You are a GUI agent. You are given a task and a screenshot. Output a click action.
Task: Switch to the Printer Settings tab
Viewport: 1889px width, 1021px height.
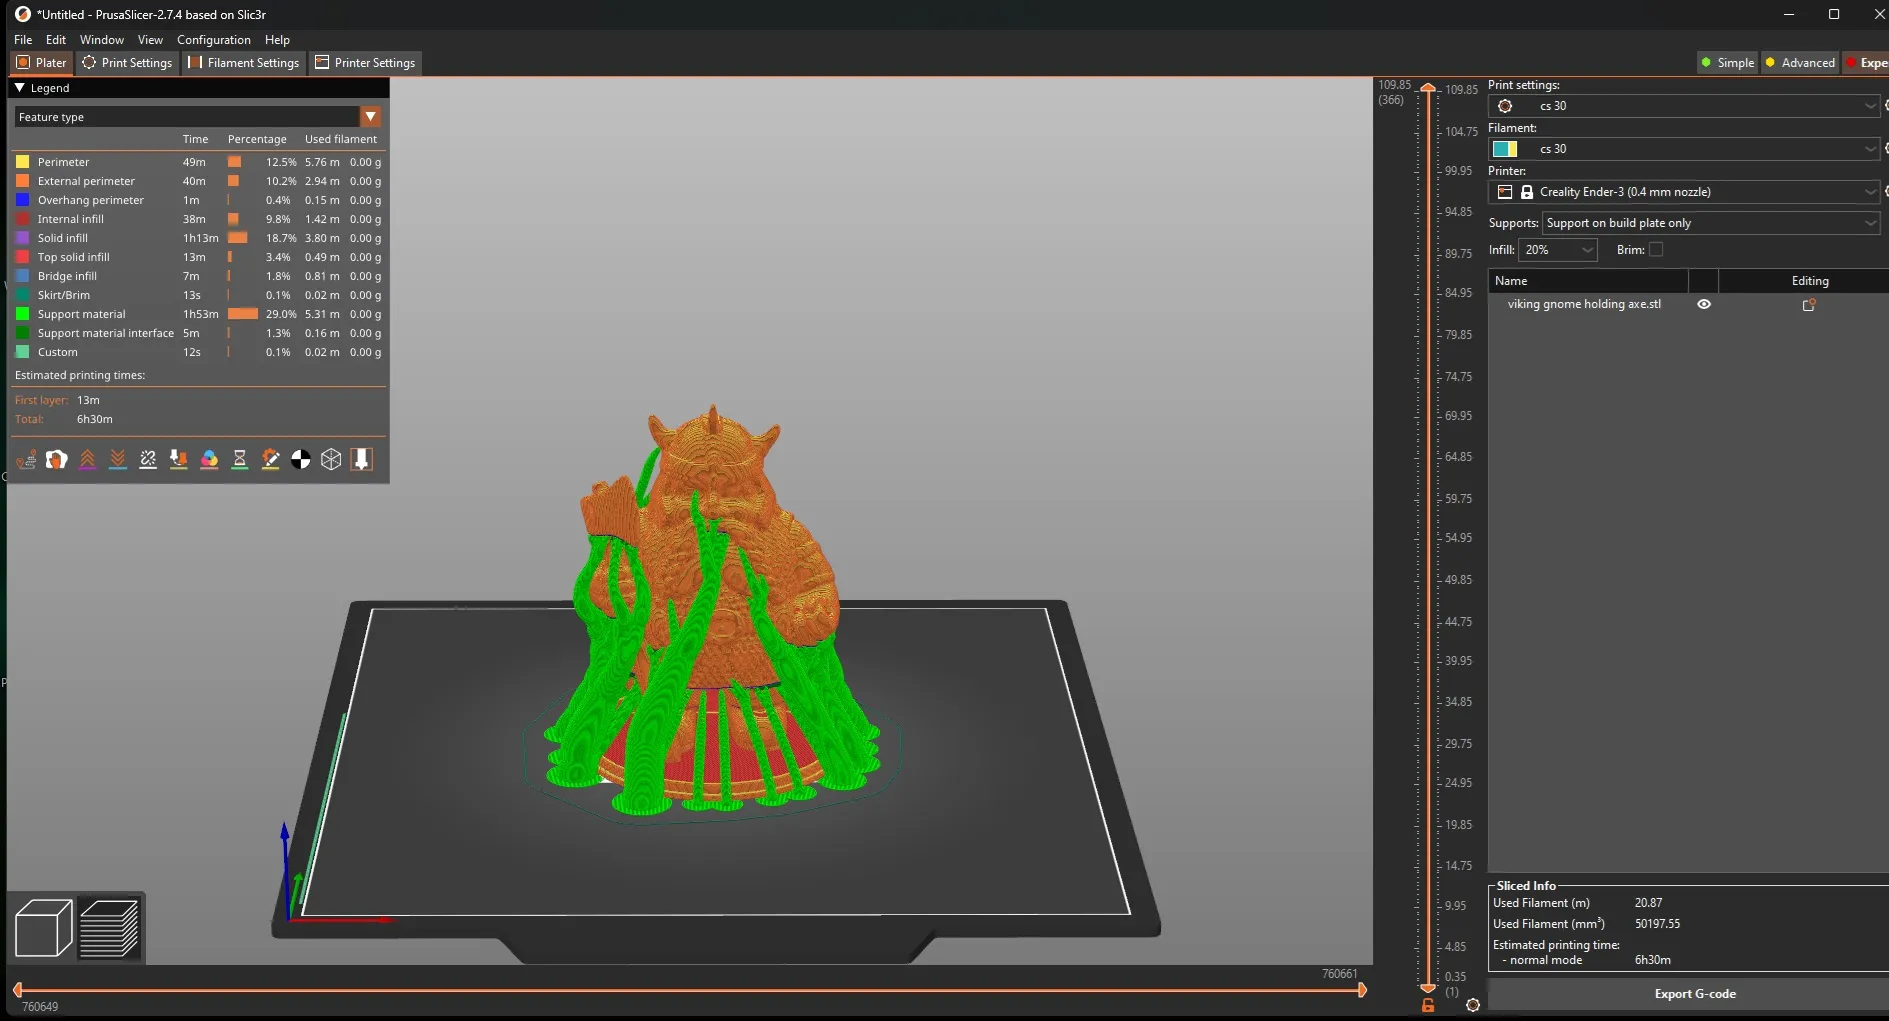click(365, 63)
